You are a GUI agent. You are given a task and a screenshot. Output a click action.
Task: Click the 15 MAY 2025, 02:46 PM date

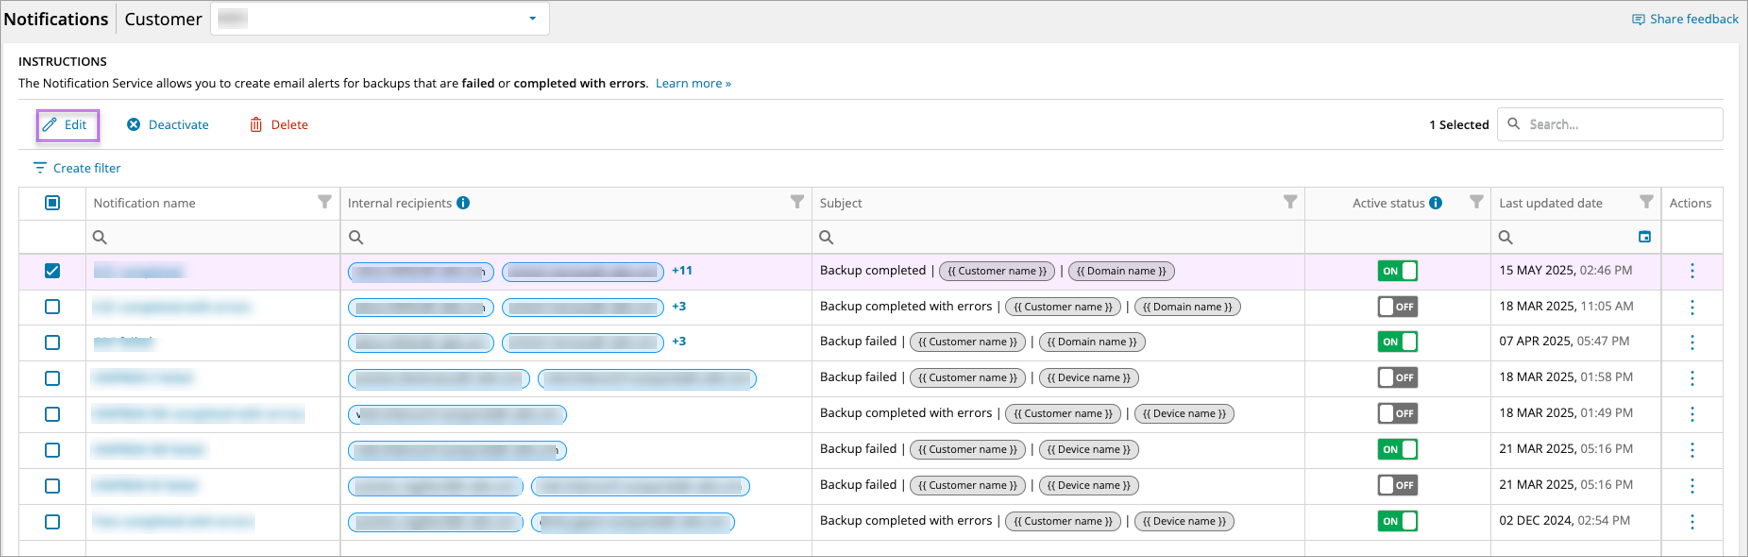click(x=1565, y=270)
